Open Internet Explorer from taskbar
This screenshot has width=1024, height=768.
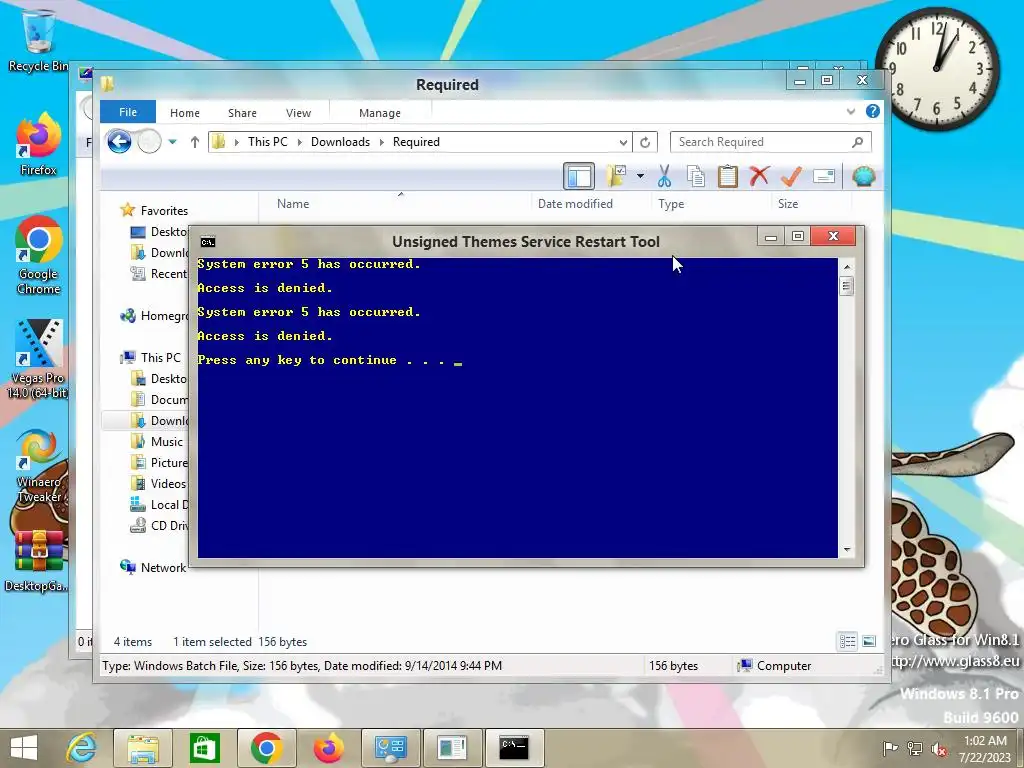81,748
